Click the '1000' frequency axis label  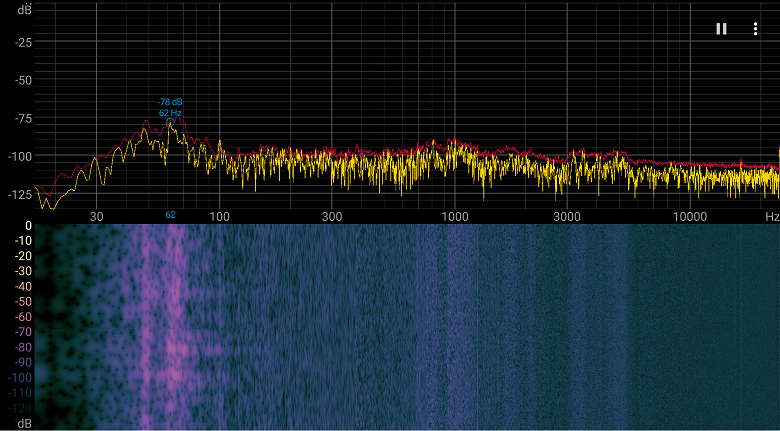pos(455,216)
